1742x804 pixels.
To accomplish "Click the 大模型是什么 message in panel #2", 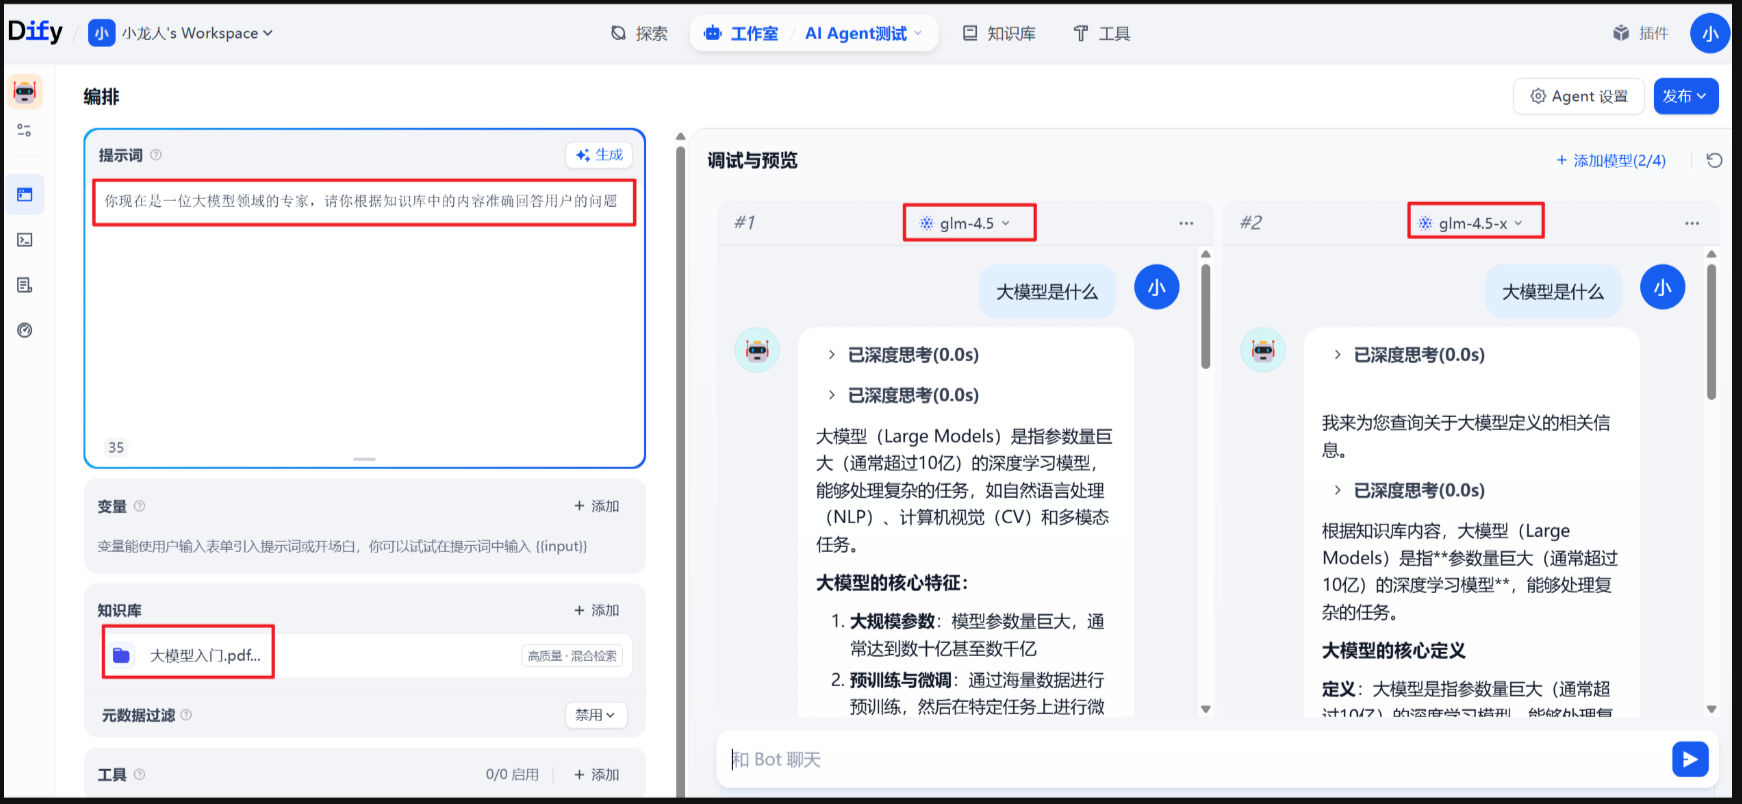I will [x=1553, y=291].
